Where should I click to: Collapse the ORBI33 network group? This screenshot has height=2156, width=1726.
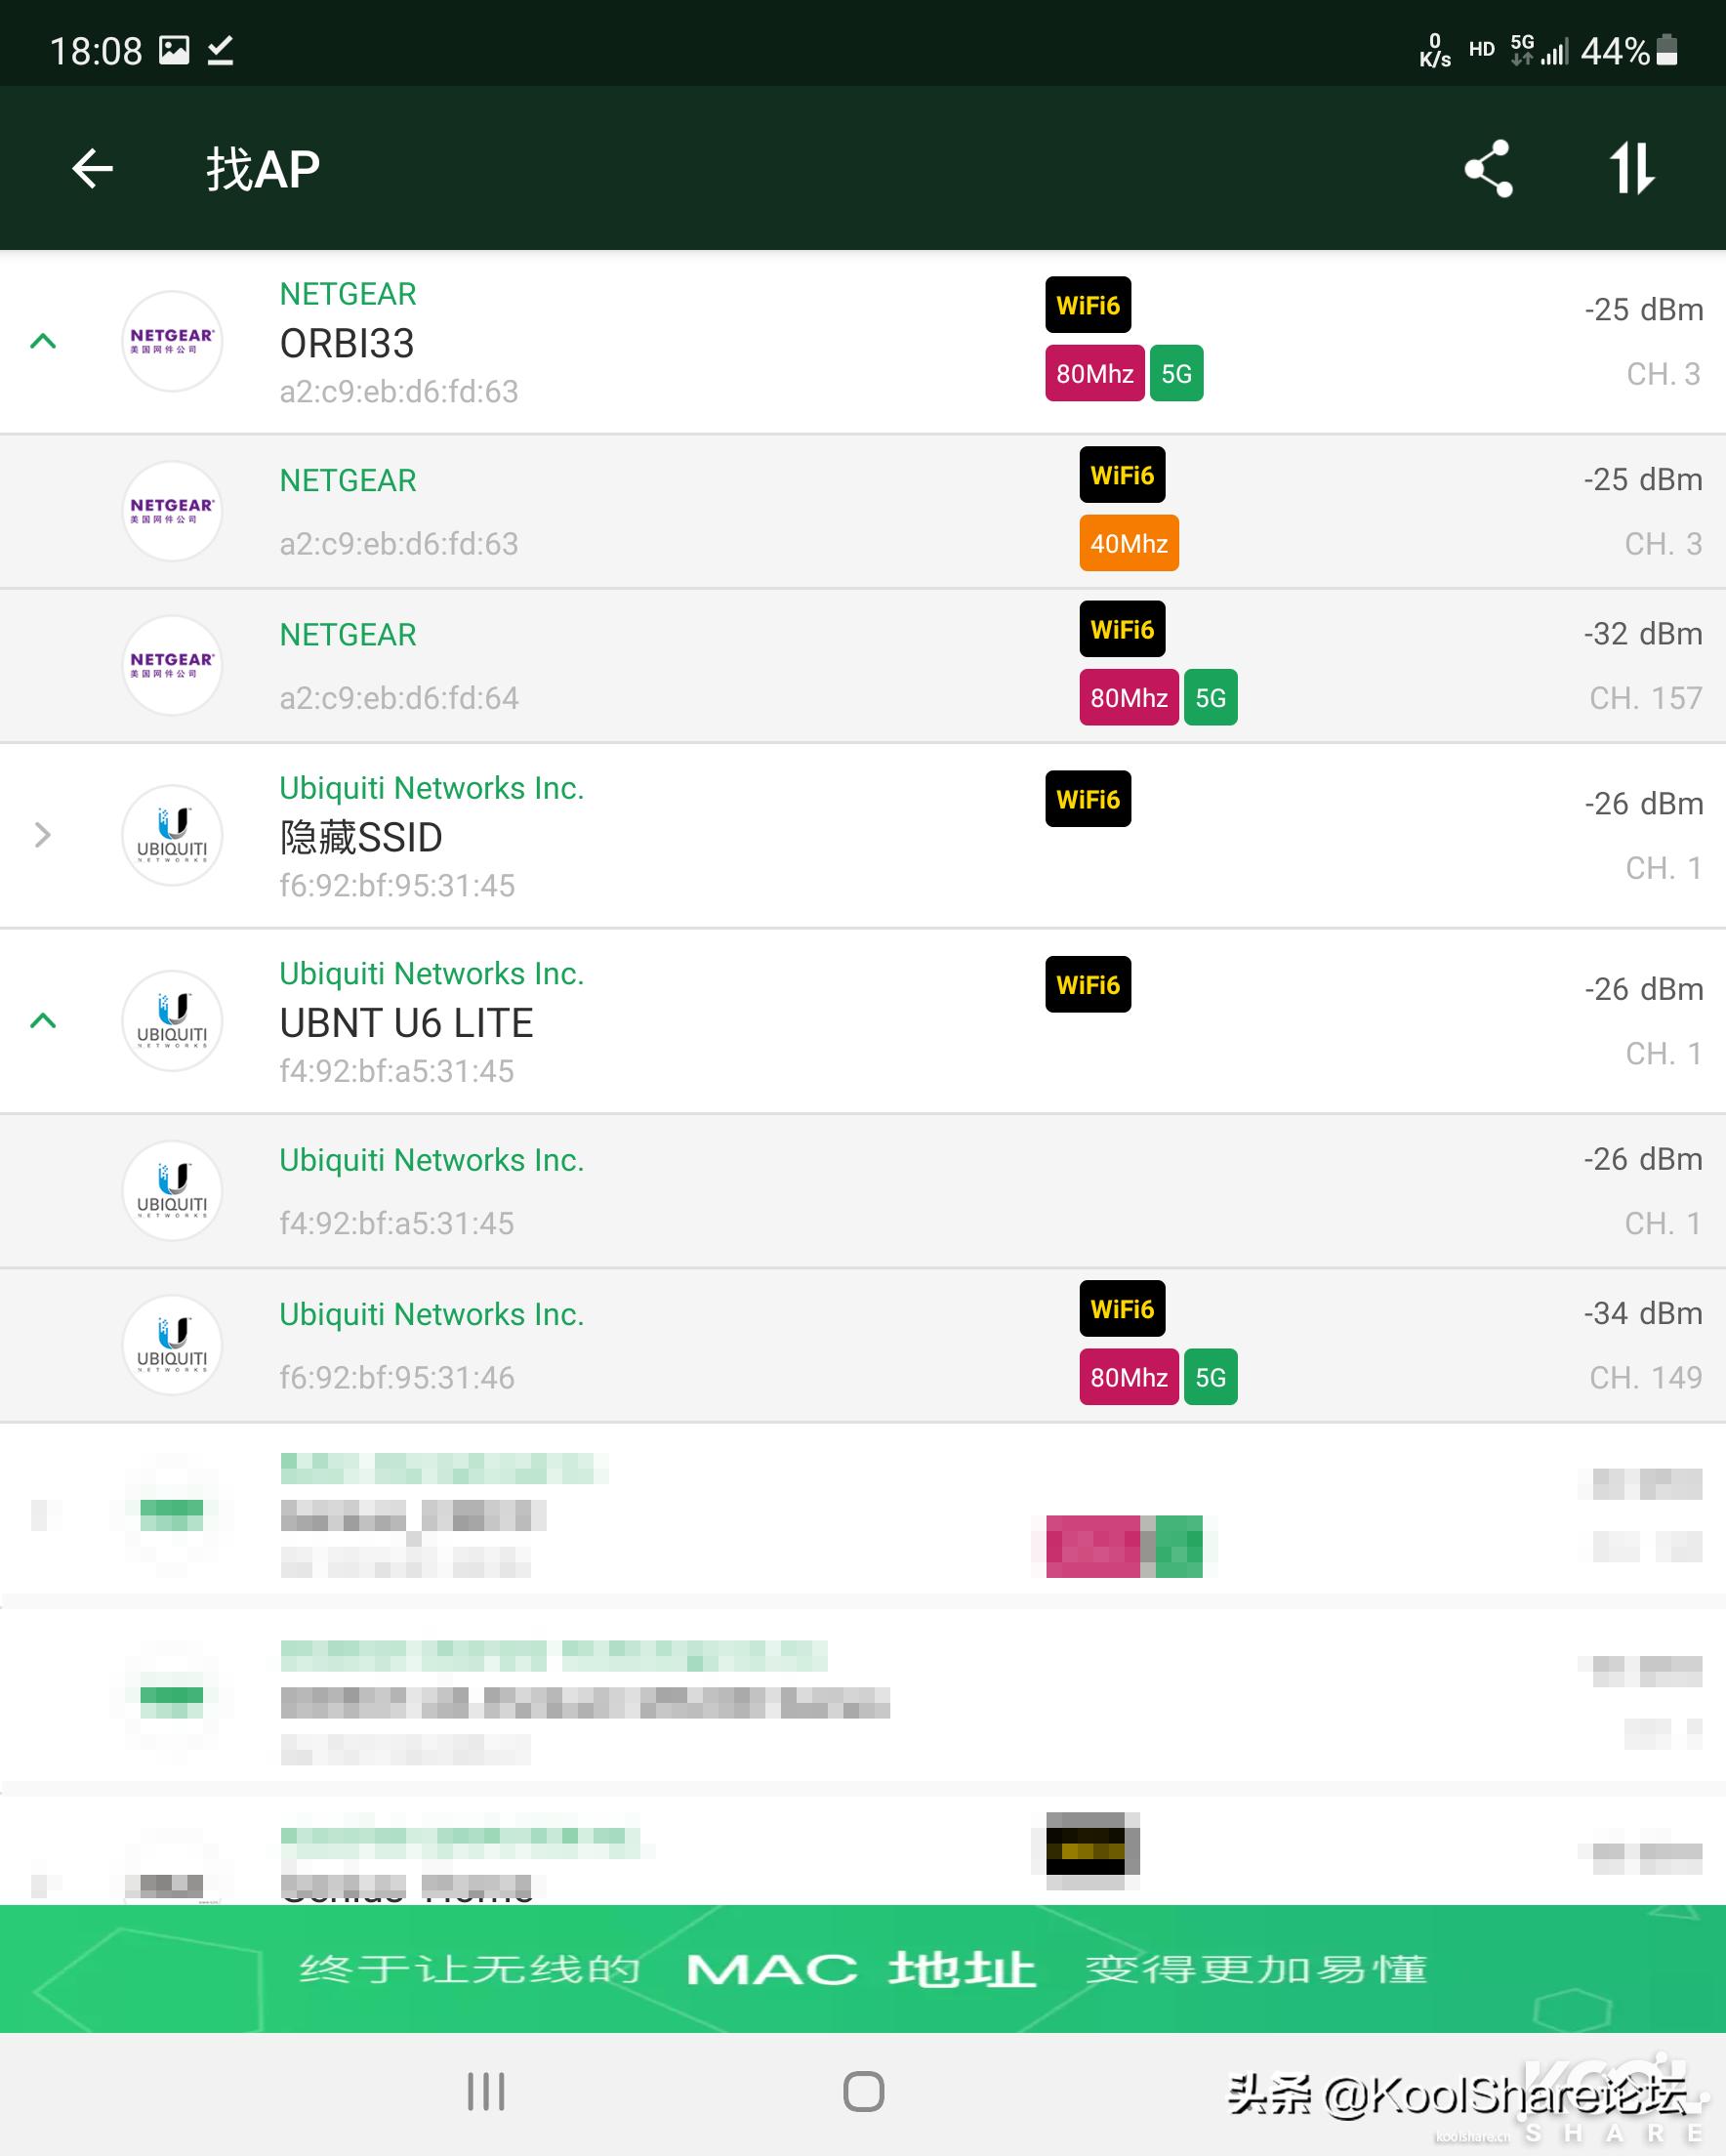point(43,341)
